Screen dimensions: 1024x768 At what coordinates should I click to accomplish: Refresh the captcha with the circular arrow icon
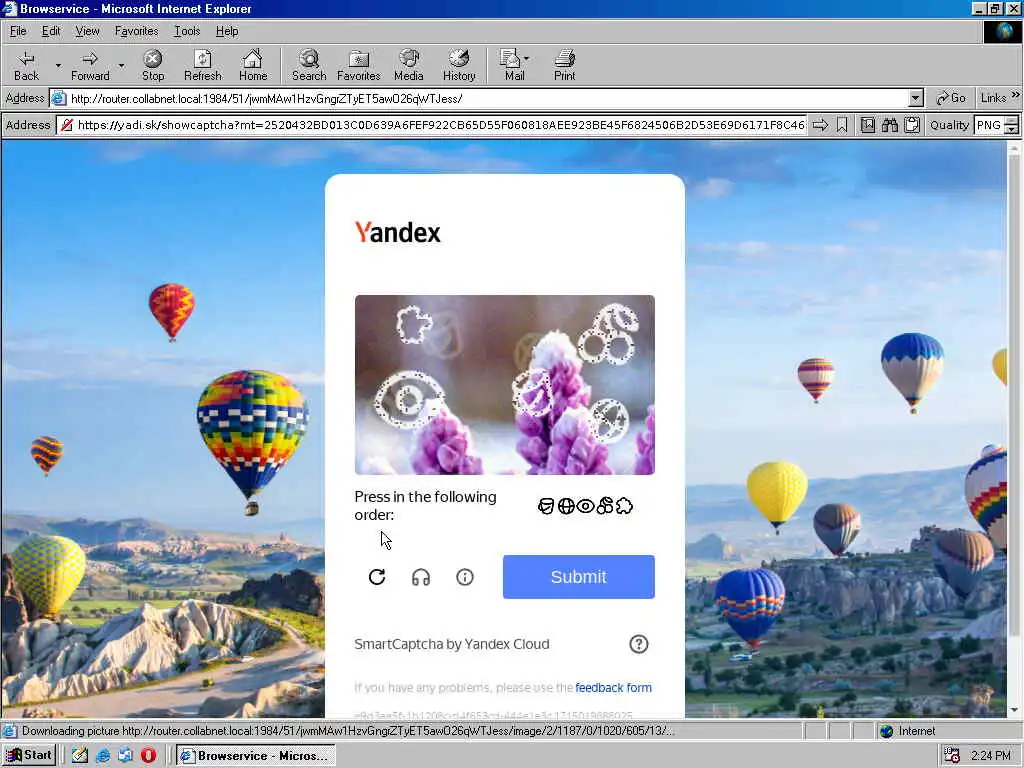[377, 577]
